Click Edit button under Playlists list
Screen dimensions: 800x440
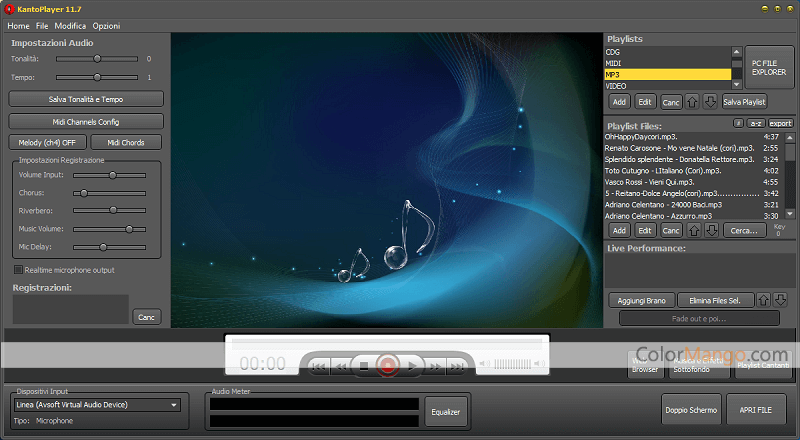[645, 102]
